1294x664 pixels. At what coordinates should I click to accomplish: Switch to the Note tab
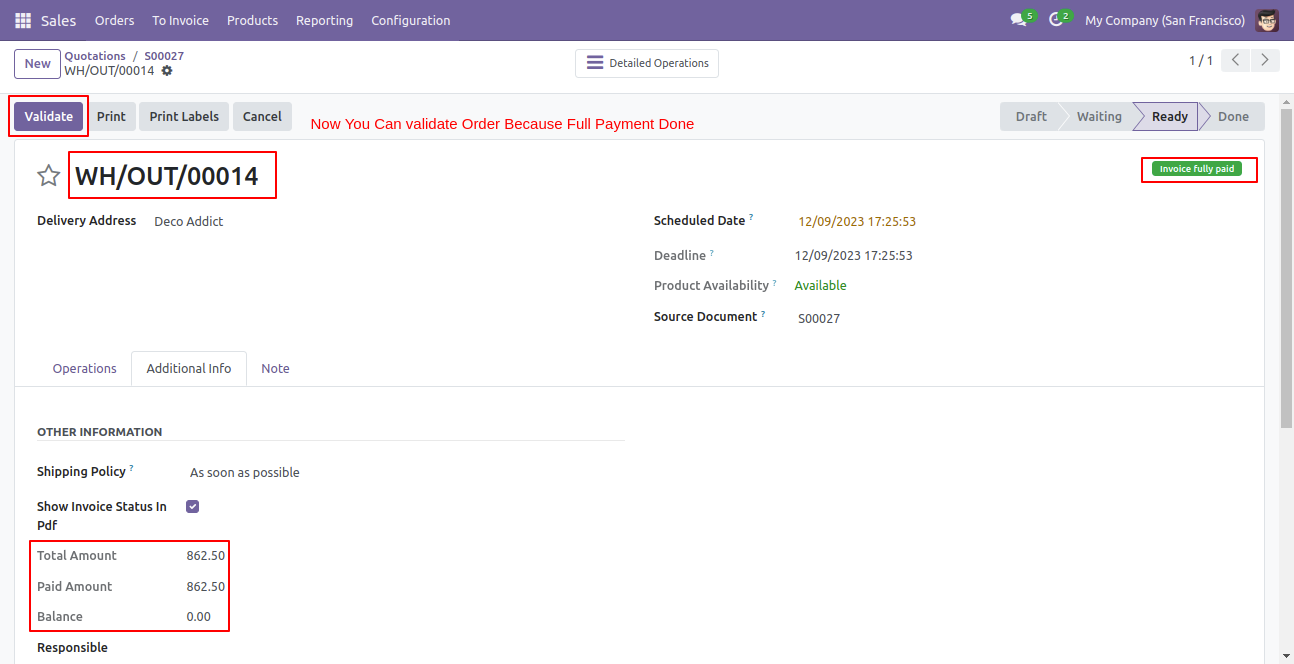(x=275, y=368)
